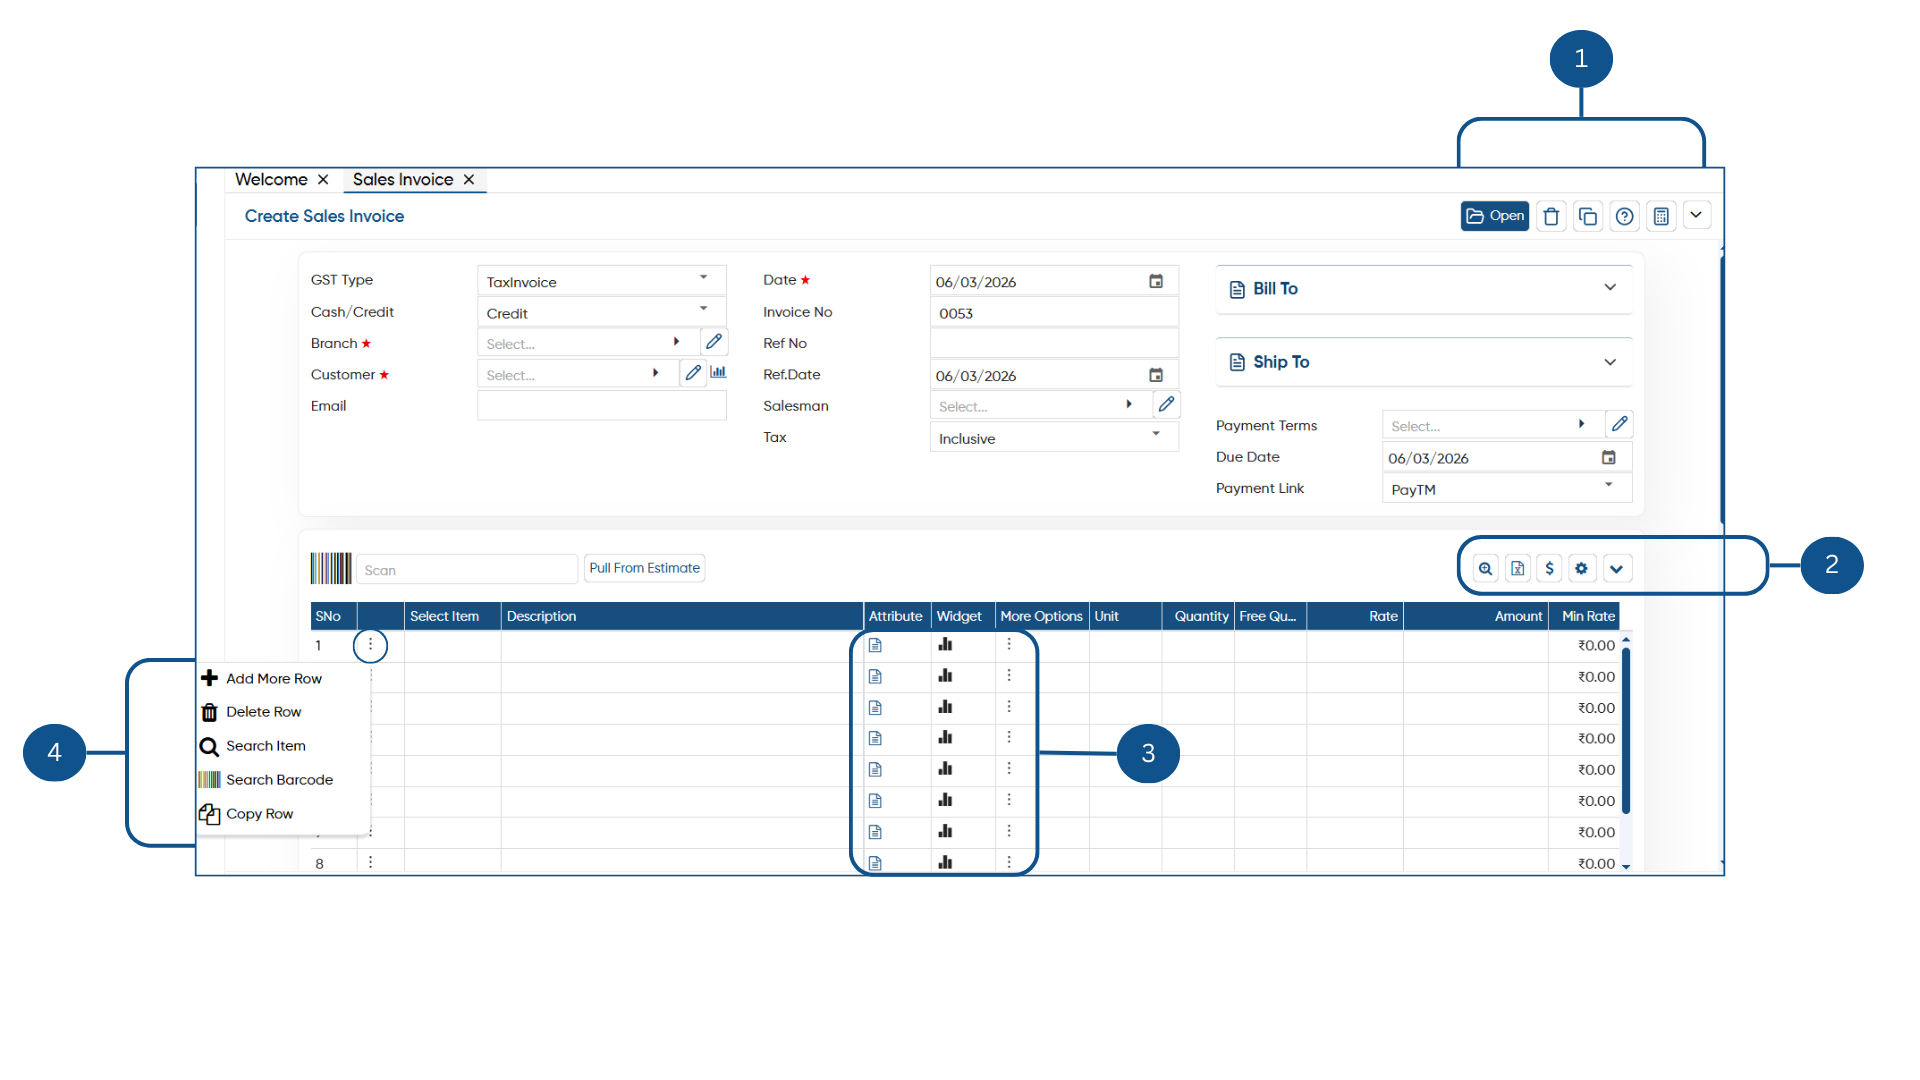1920x1080 pixels.
Task: Open the Cash/Credit dropdown
Action: (x=602, y=312)
